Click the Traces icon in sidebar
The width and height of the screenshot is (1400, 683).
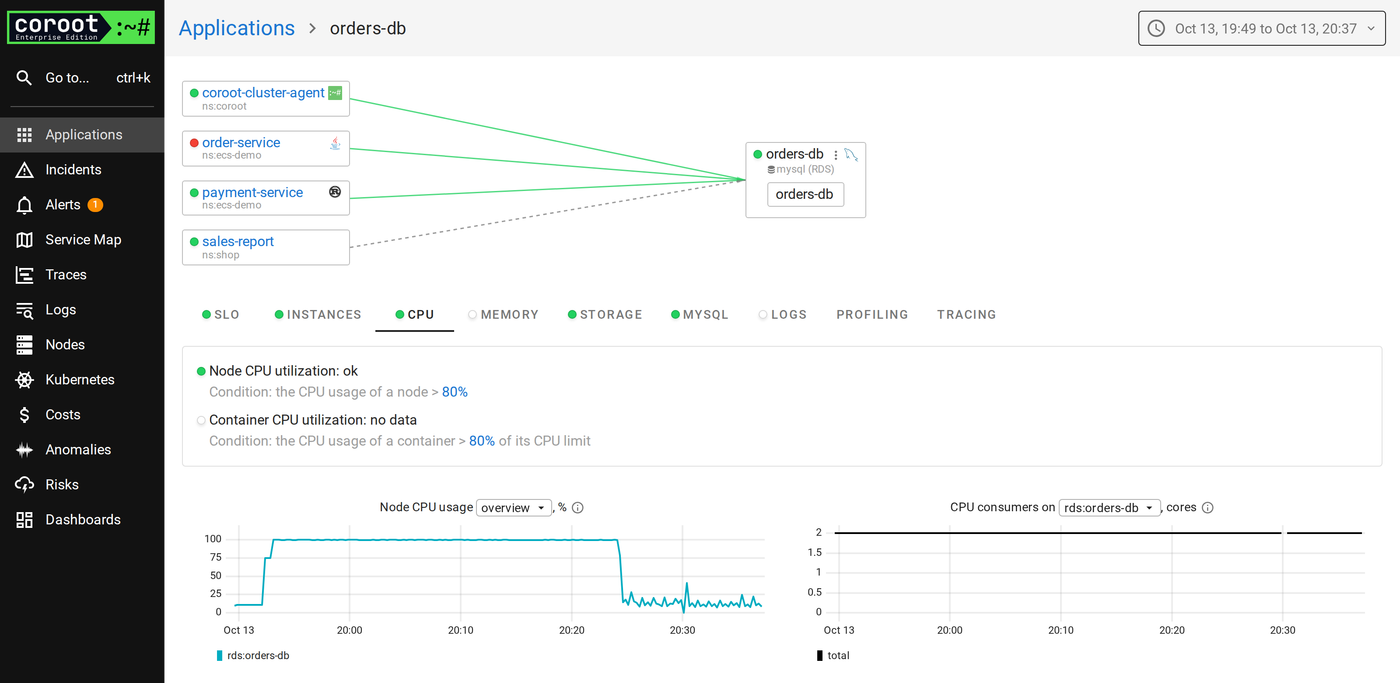point(25,275)
